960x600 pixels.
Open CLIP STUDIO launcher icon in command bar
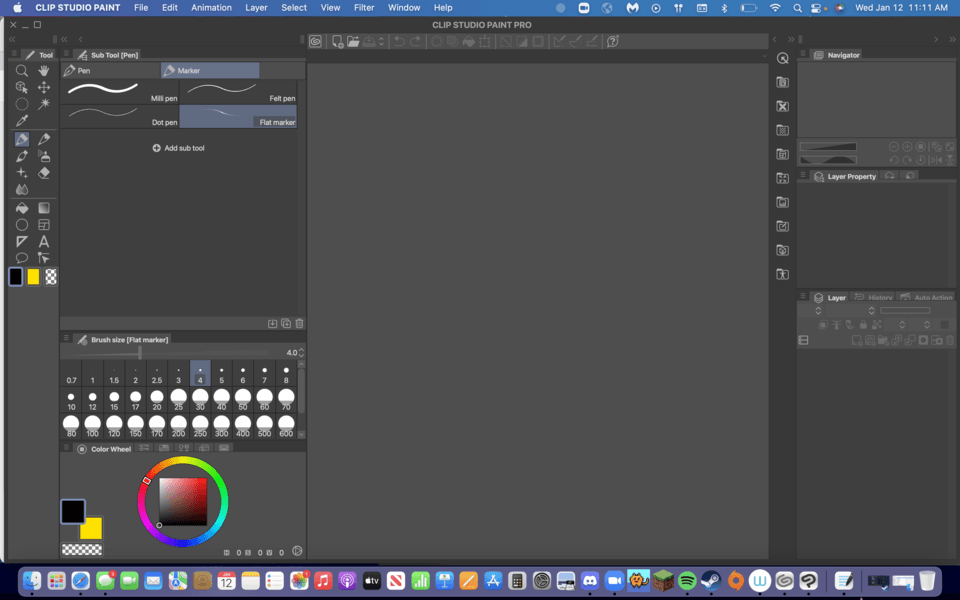(315, 42)
